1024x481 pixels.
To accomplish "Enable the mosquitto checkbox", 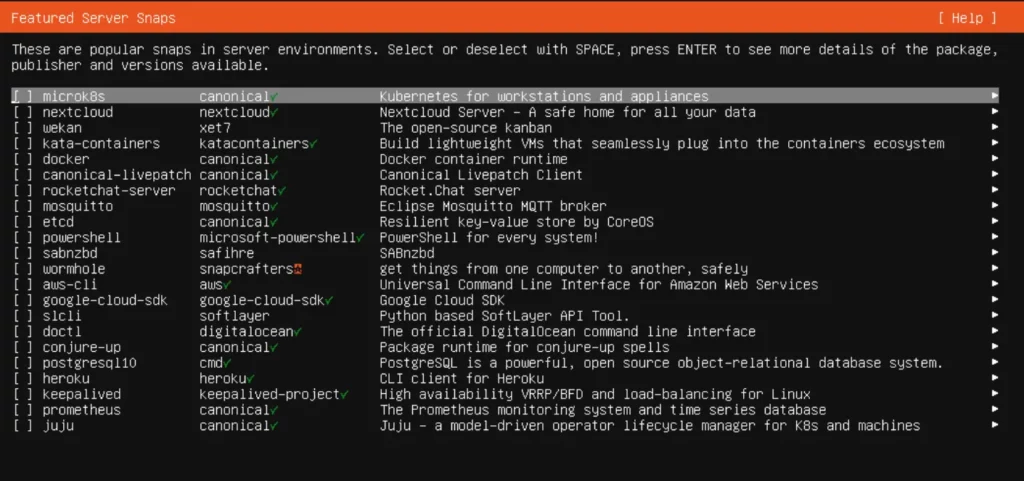I will [x=22, y=206].
